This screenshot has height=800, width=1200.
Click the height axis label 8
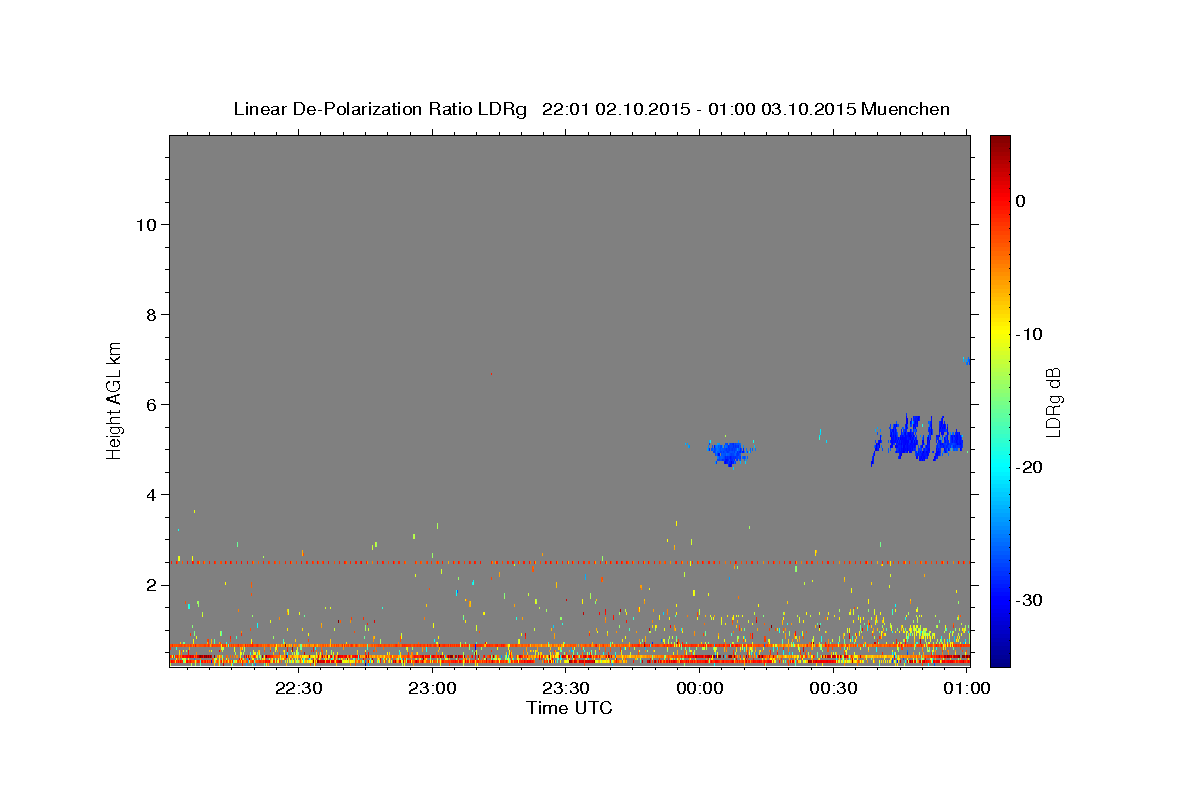151,314
